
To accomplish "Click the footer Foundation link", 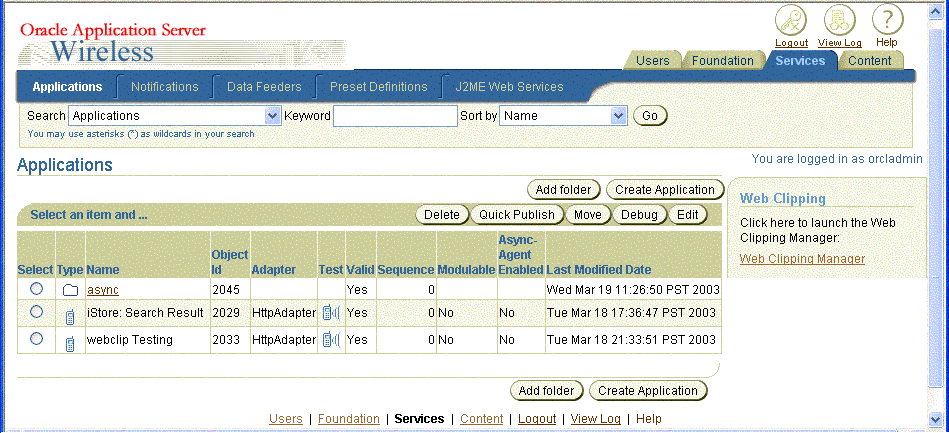I will [349, 418].
